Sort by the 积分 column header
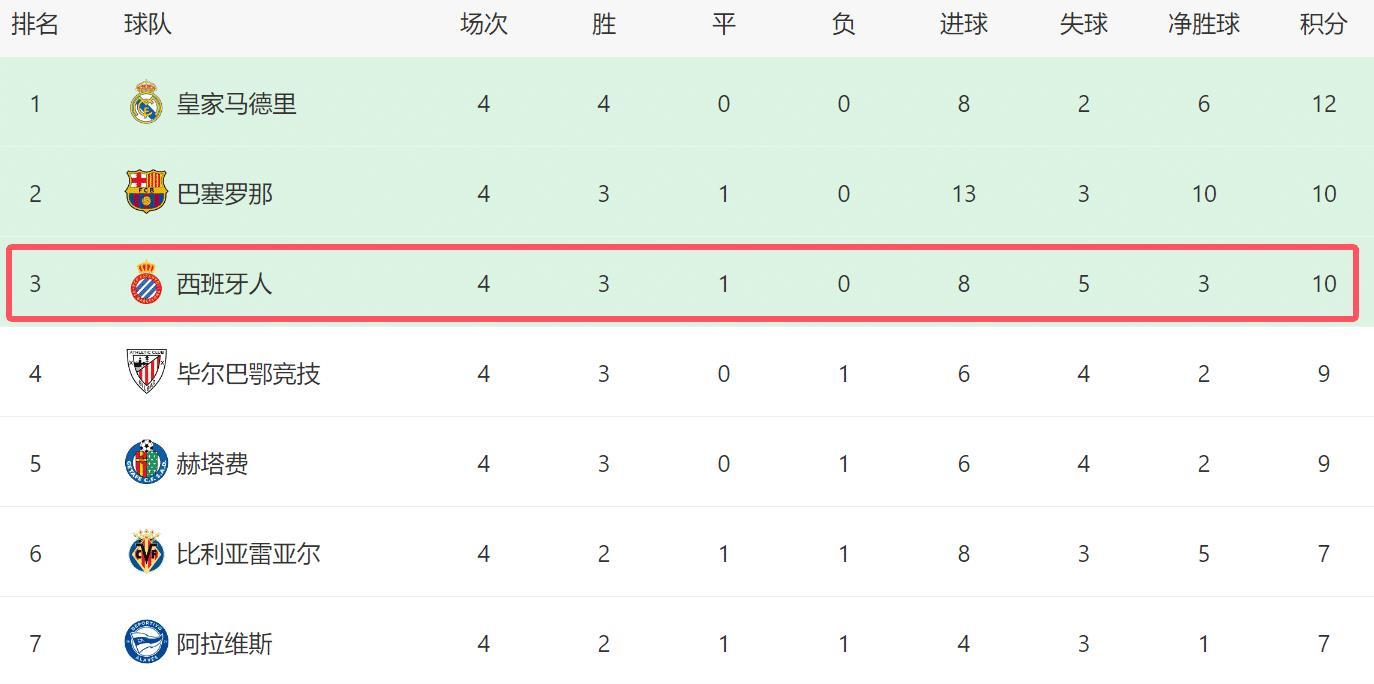This screenshot has height=684, width=1374. (x=1323, y=25)
